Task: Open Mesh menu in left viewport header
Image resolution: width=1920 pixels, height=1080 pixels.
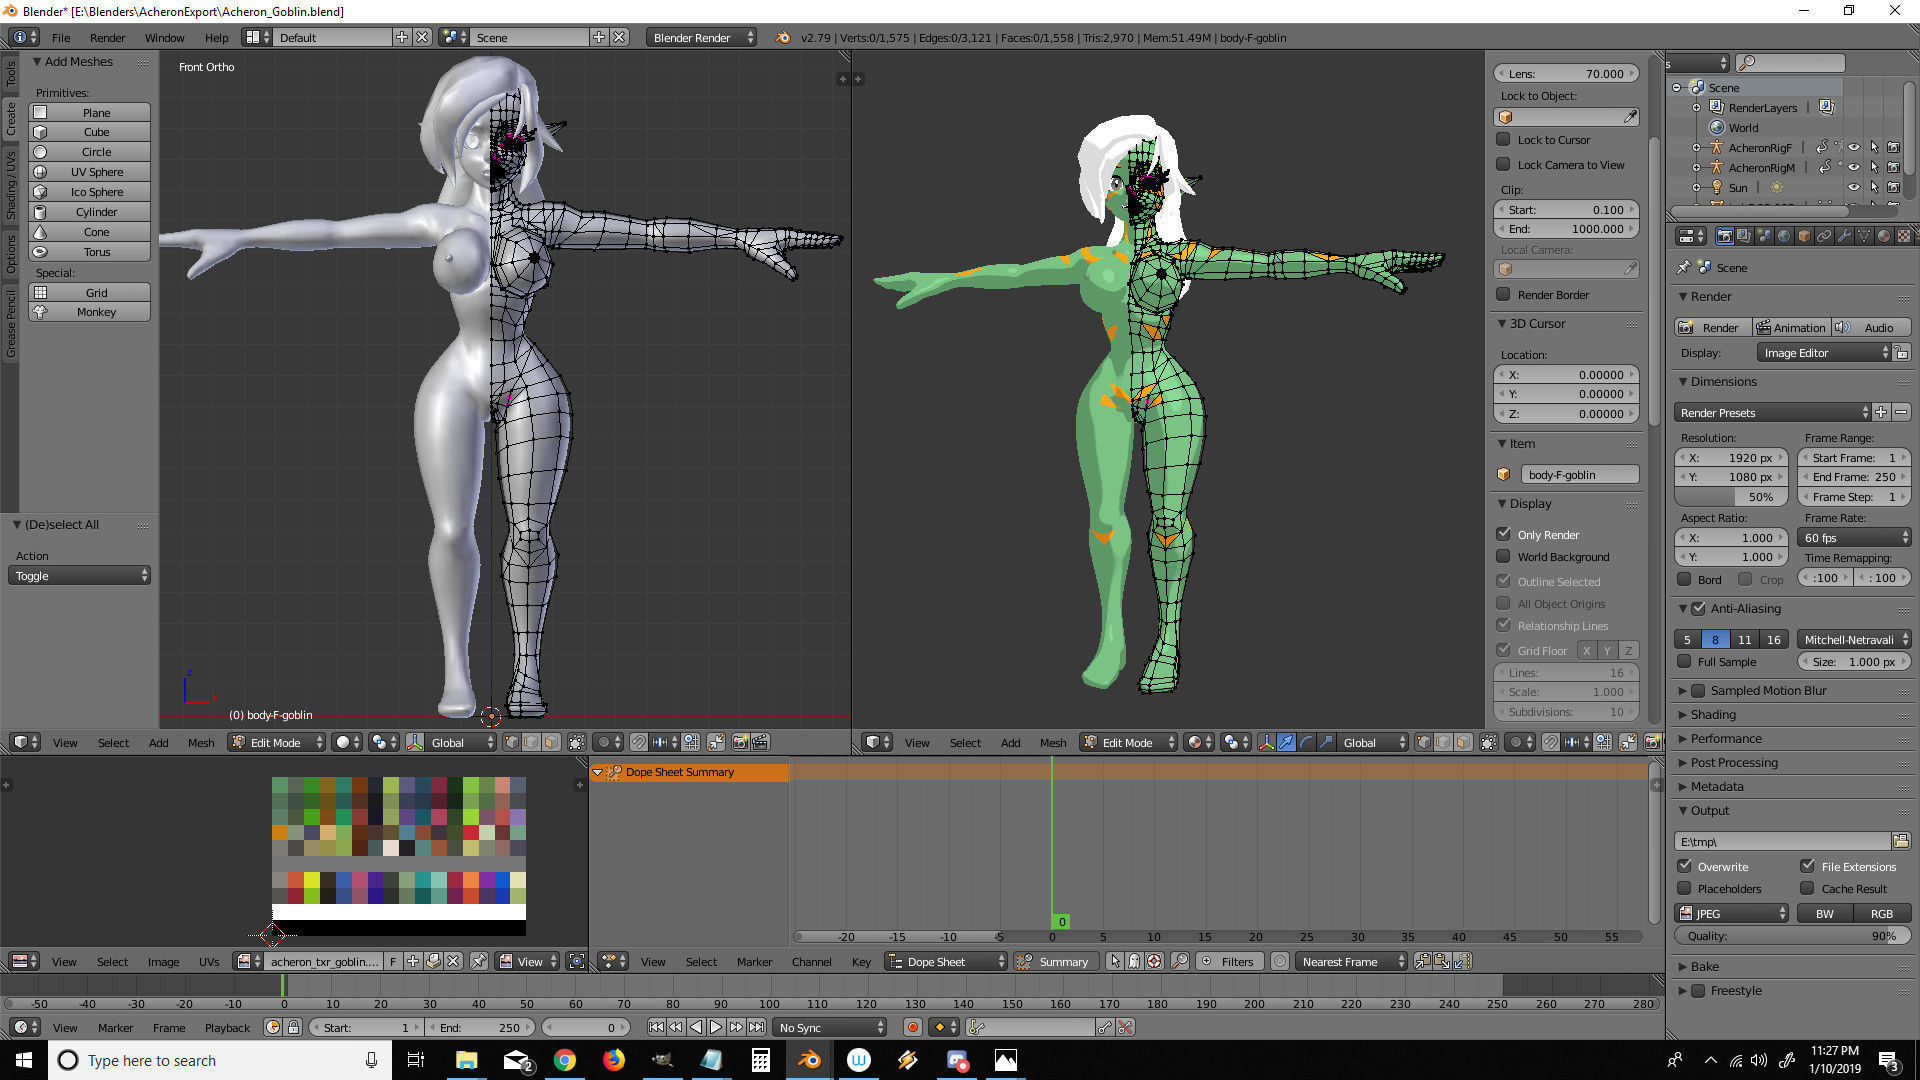Action: tap(201, 742)
